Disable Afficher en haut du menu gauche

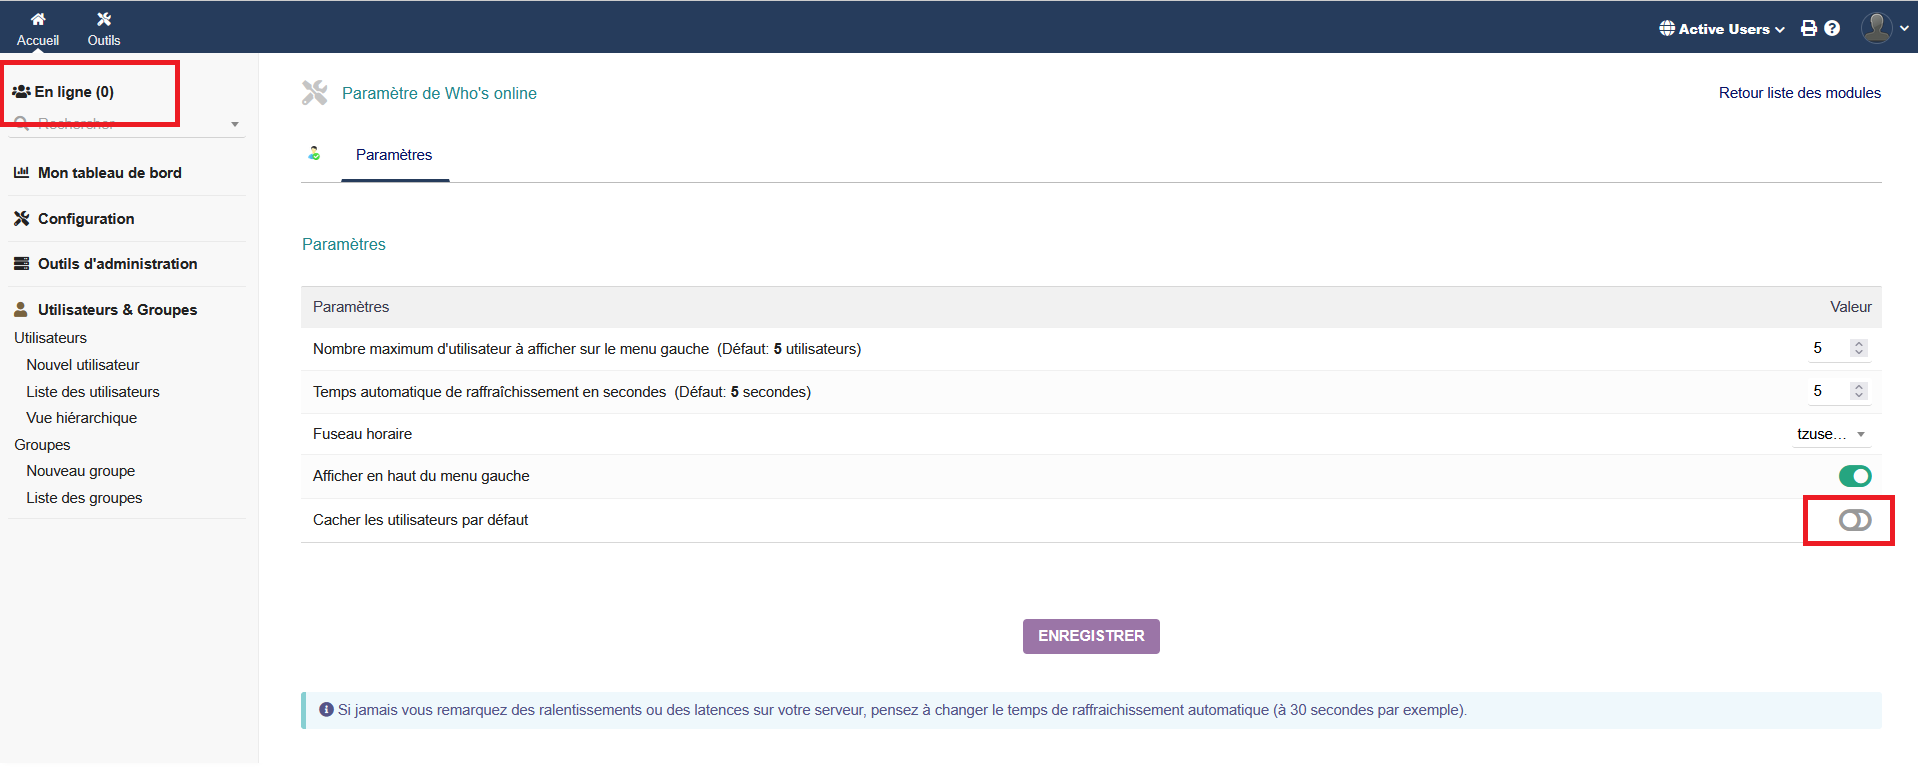[x=1854, y=476]
